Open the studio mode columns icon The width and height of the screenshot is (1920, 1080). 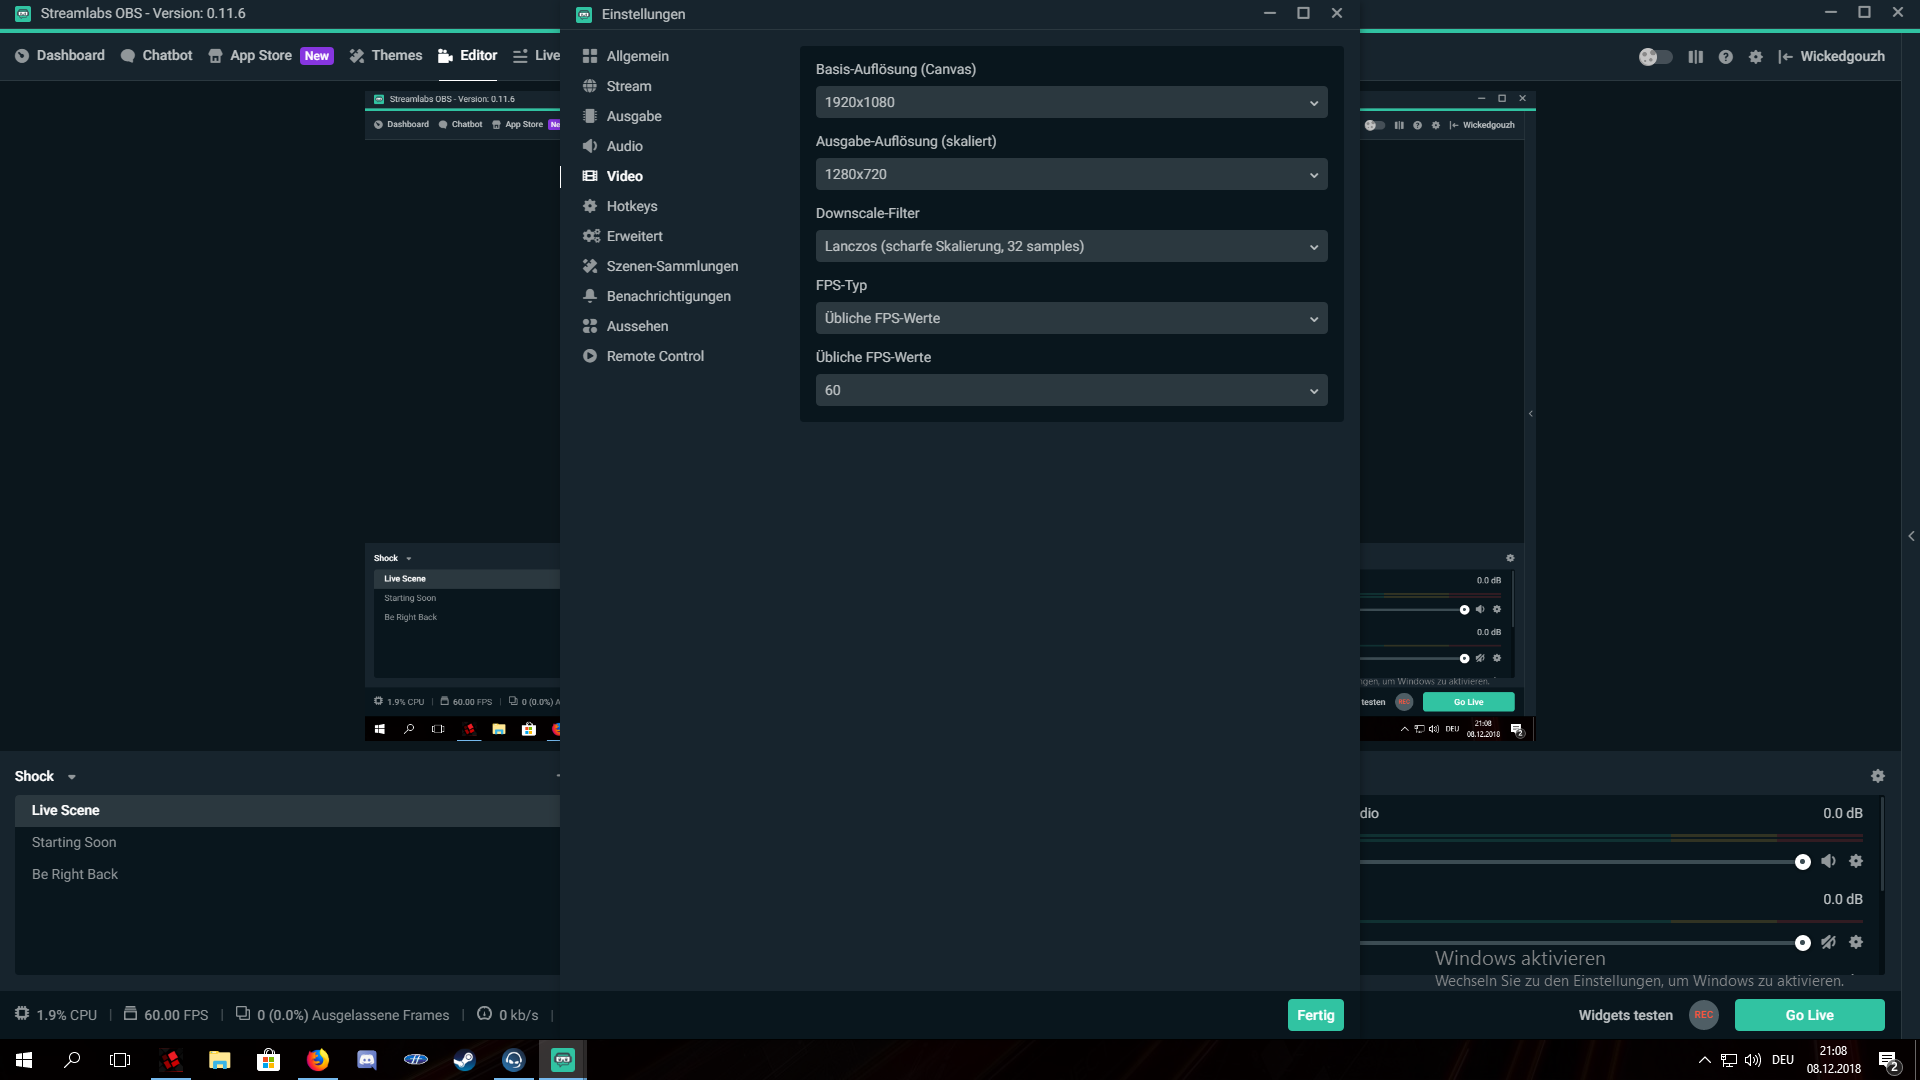tap(1695, 57)
